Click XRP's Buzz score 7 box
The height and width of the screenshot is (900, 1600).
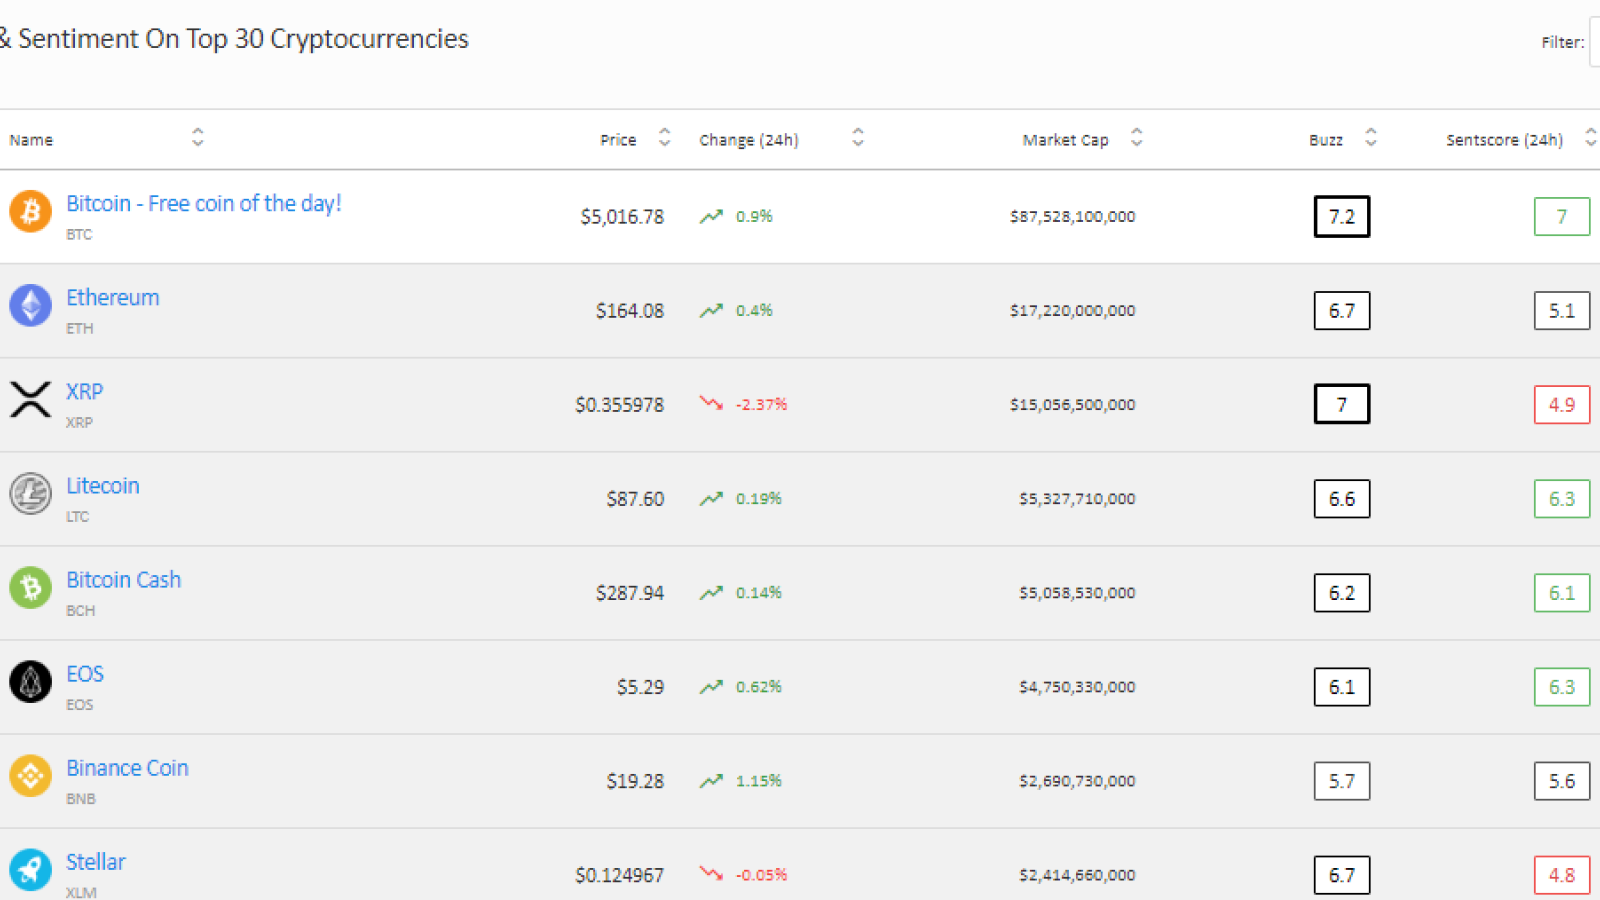(1342, 404)
